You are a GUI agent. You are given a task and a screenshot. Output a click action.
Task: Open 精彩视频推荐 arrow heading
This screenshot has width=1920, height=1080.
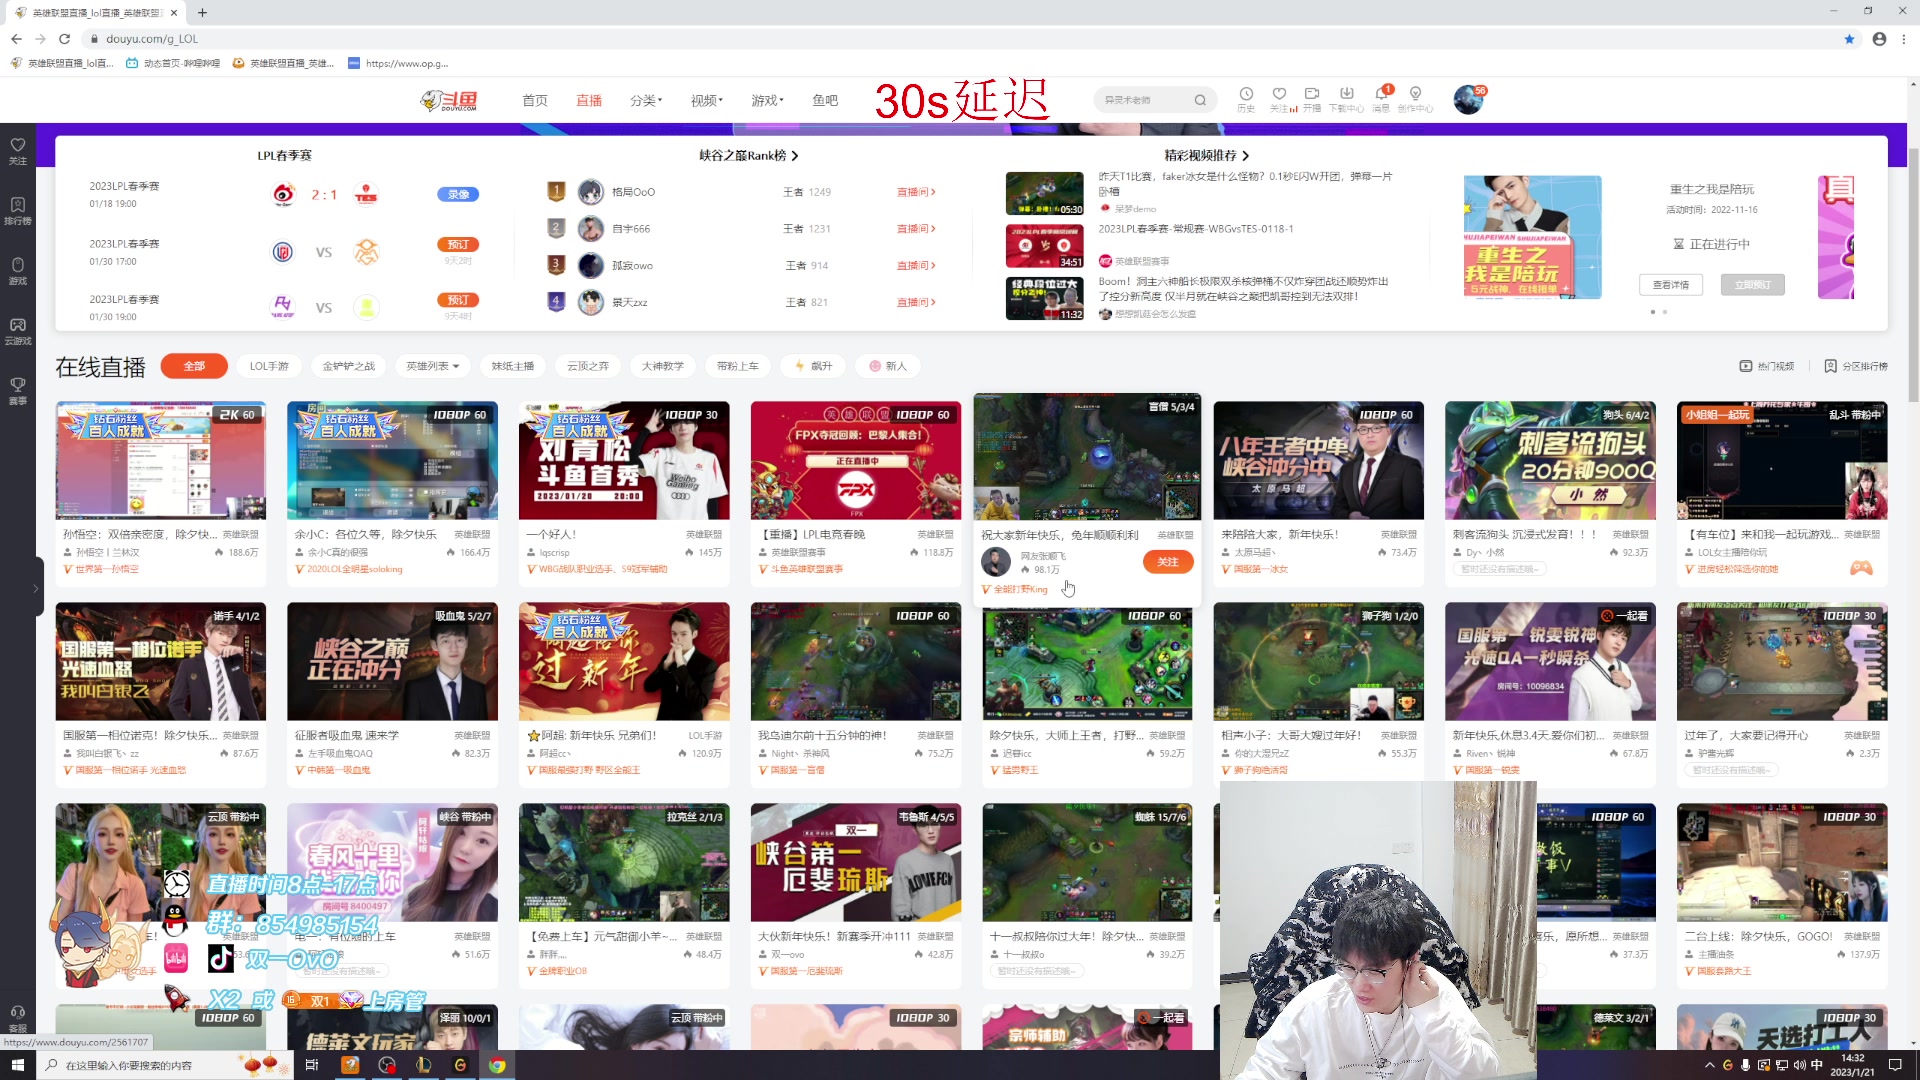click(1207, 155)
